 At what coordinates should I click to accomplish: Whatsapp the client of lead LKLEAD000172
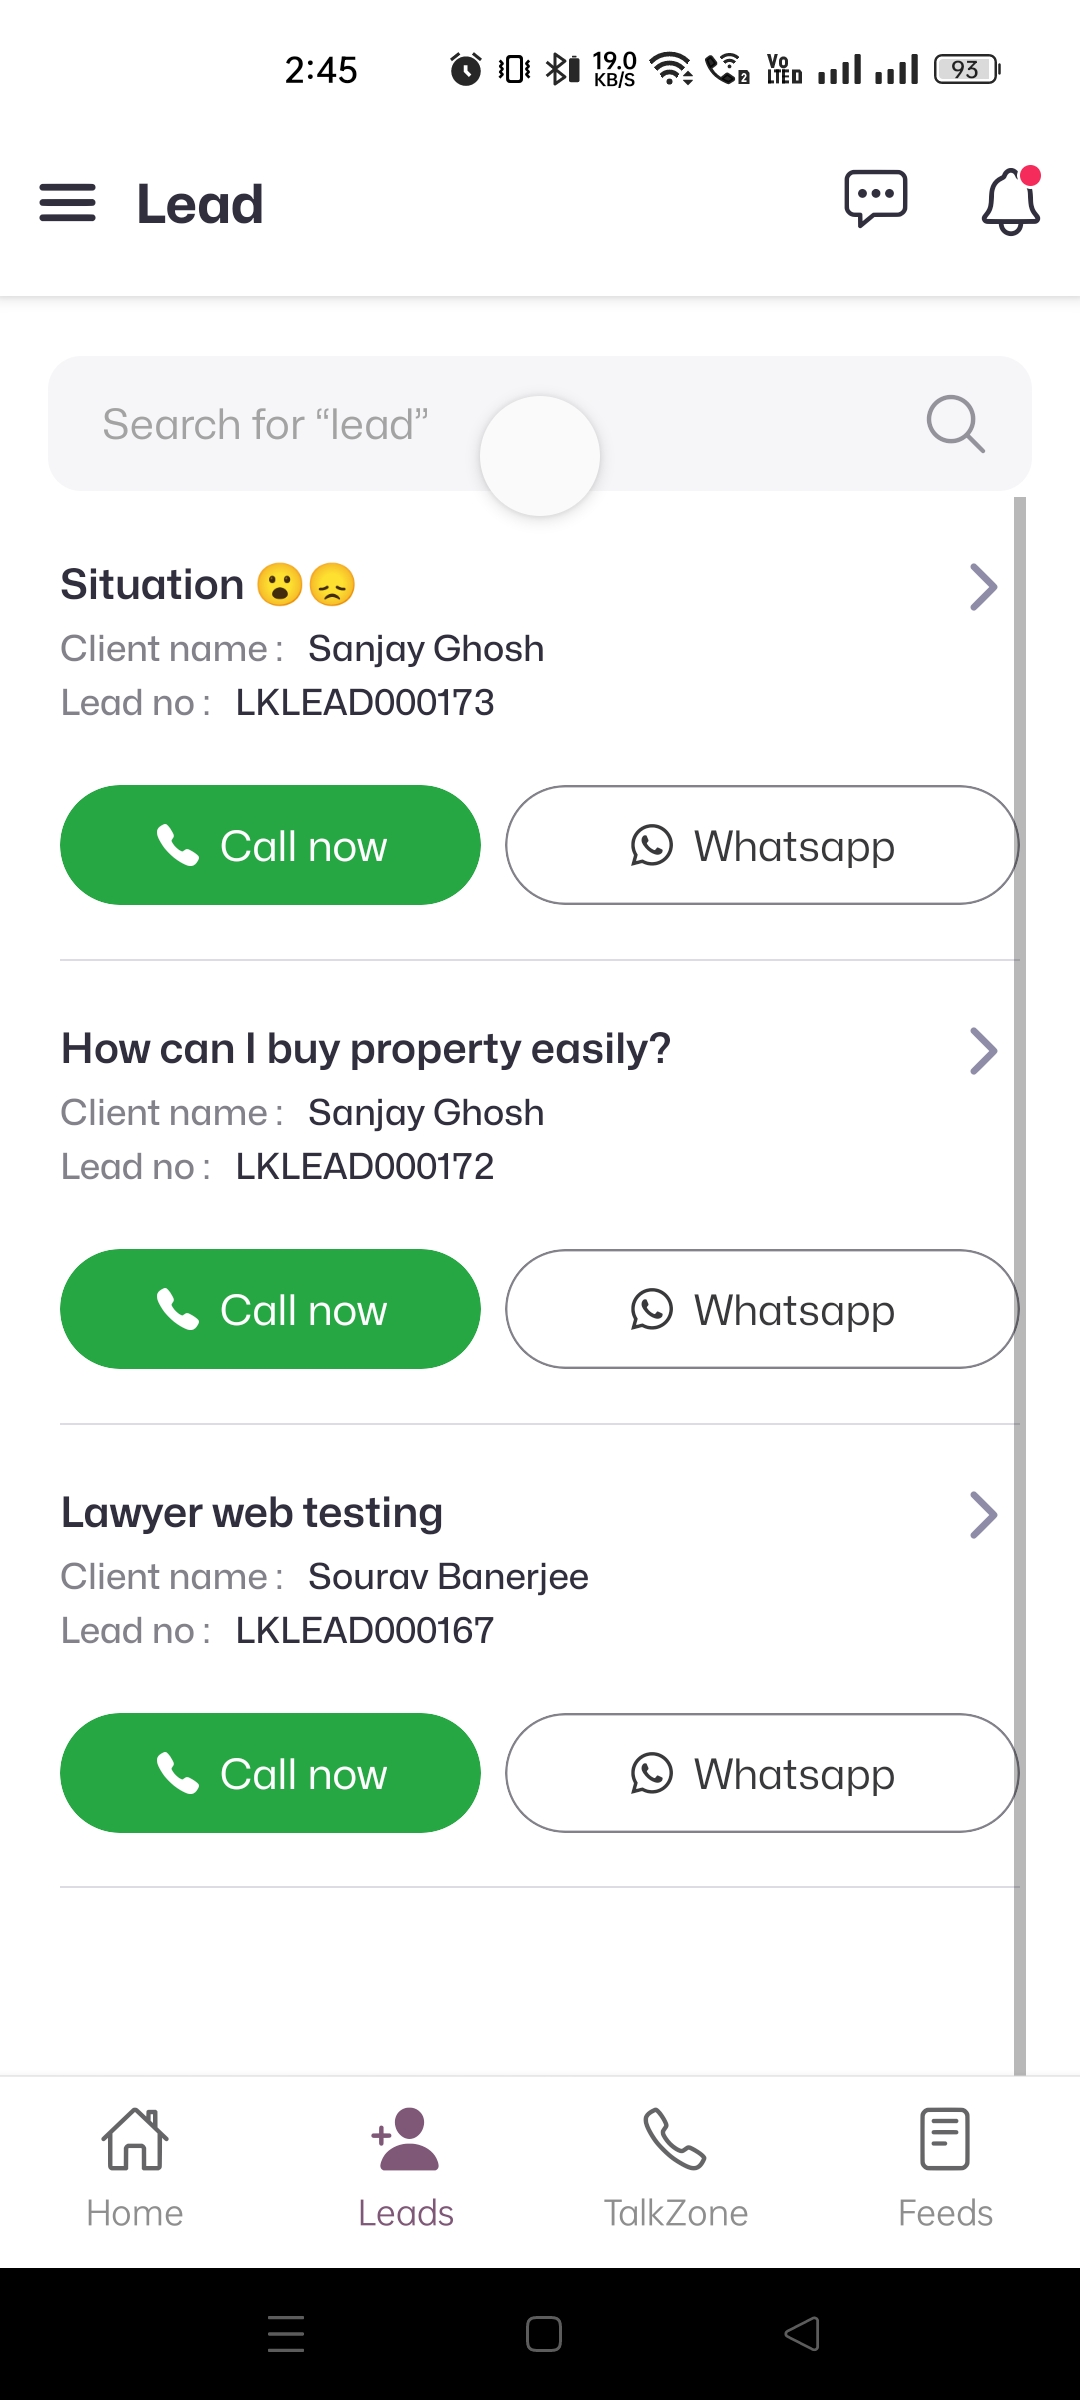(x=762, y=1309)
